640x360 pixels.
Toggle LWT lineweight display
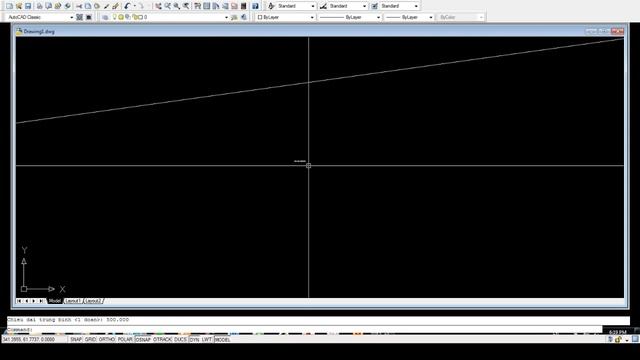(x=207, y=340)
